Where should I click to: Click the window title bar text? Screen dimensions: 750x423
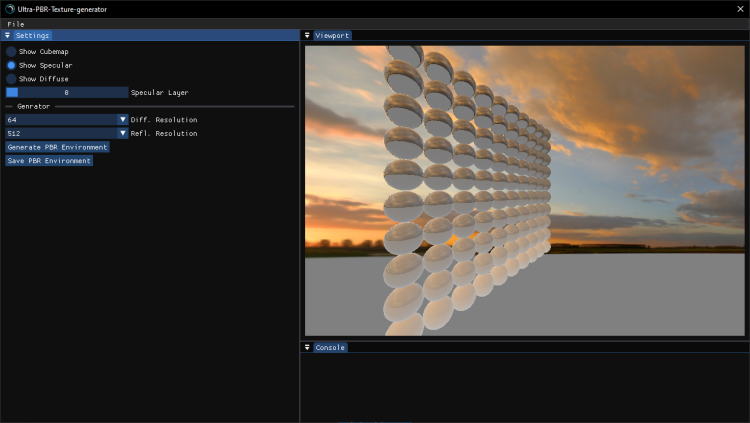click(x=62, y=9)
